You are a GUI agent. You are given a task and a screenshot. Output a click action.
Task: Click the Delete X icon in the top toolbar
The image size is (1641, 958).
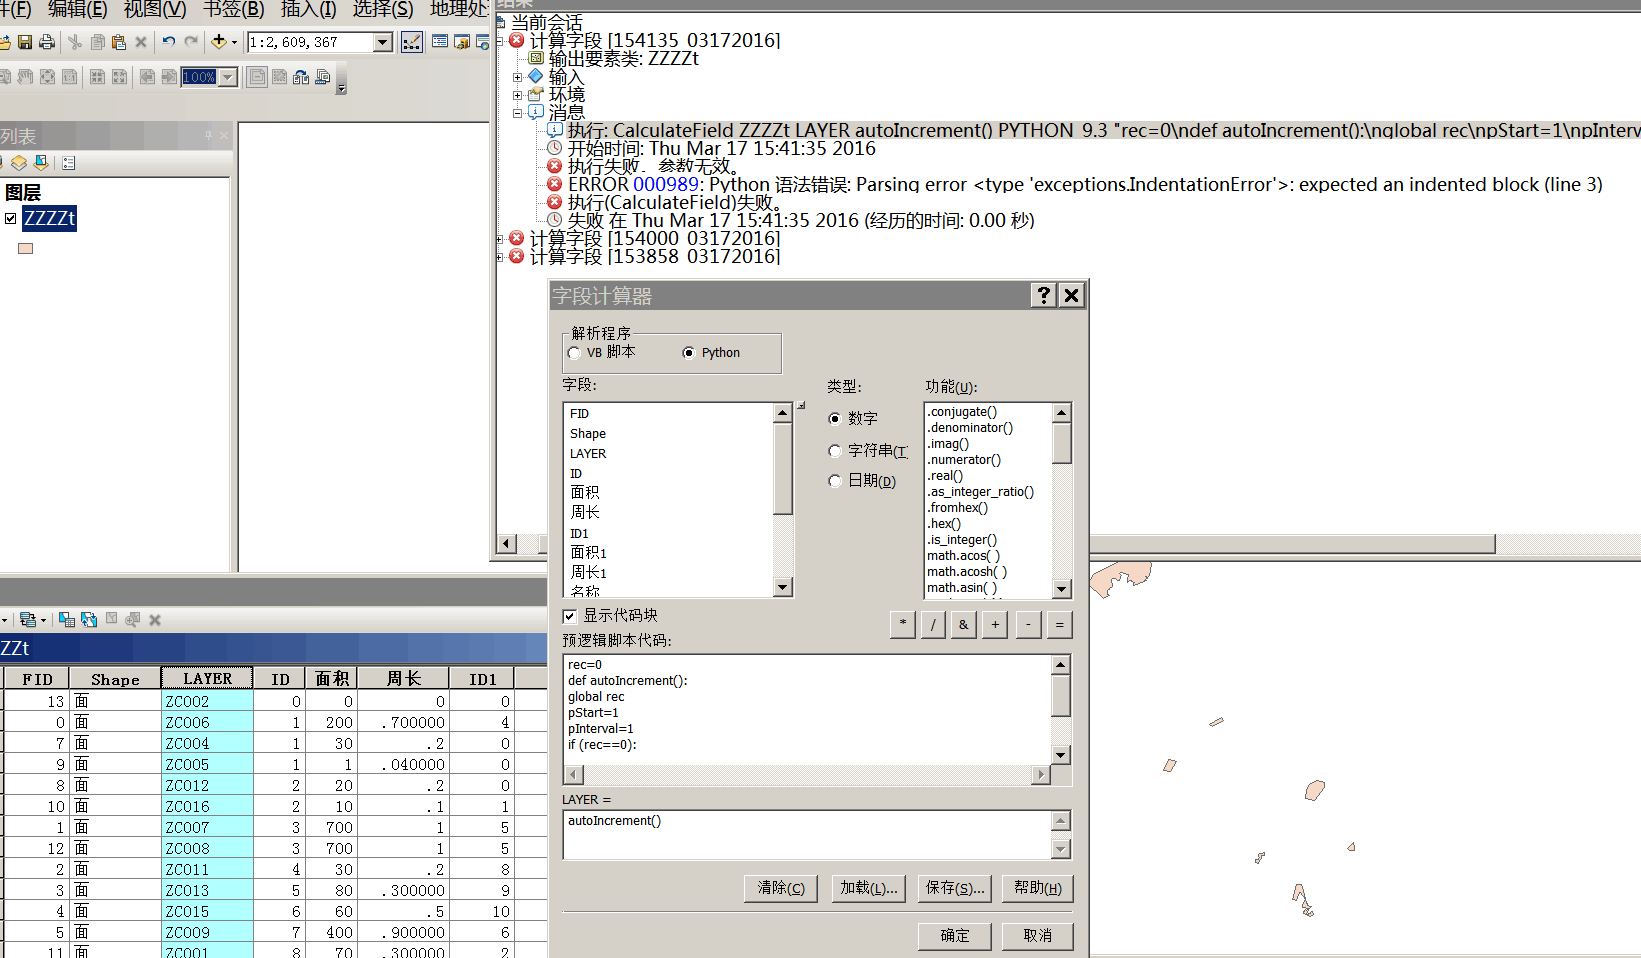pos(141,42)
